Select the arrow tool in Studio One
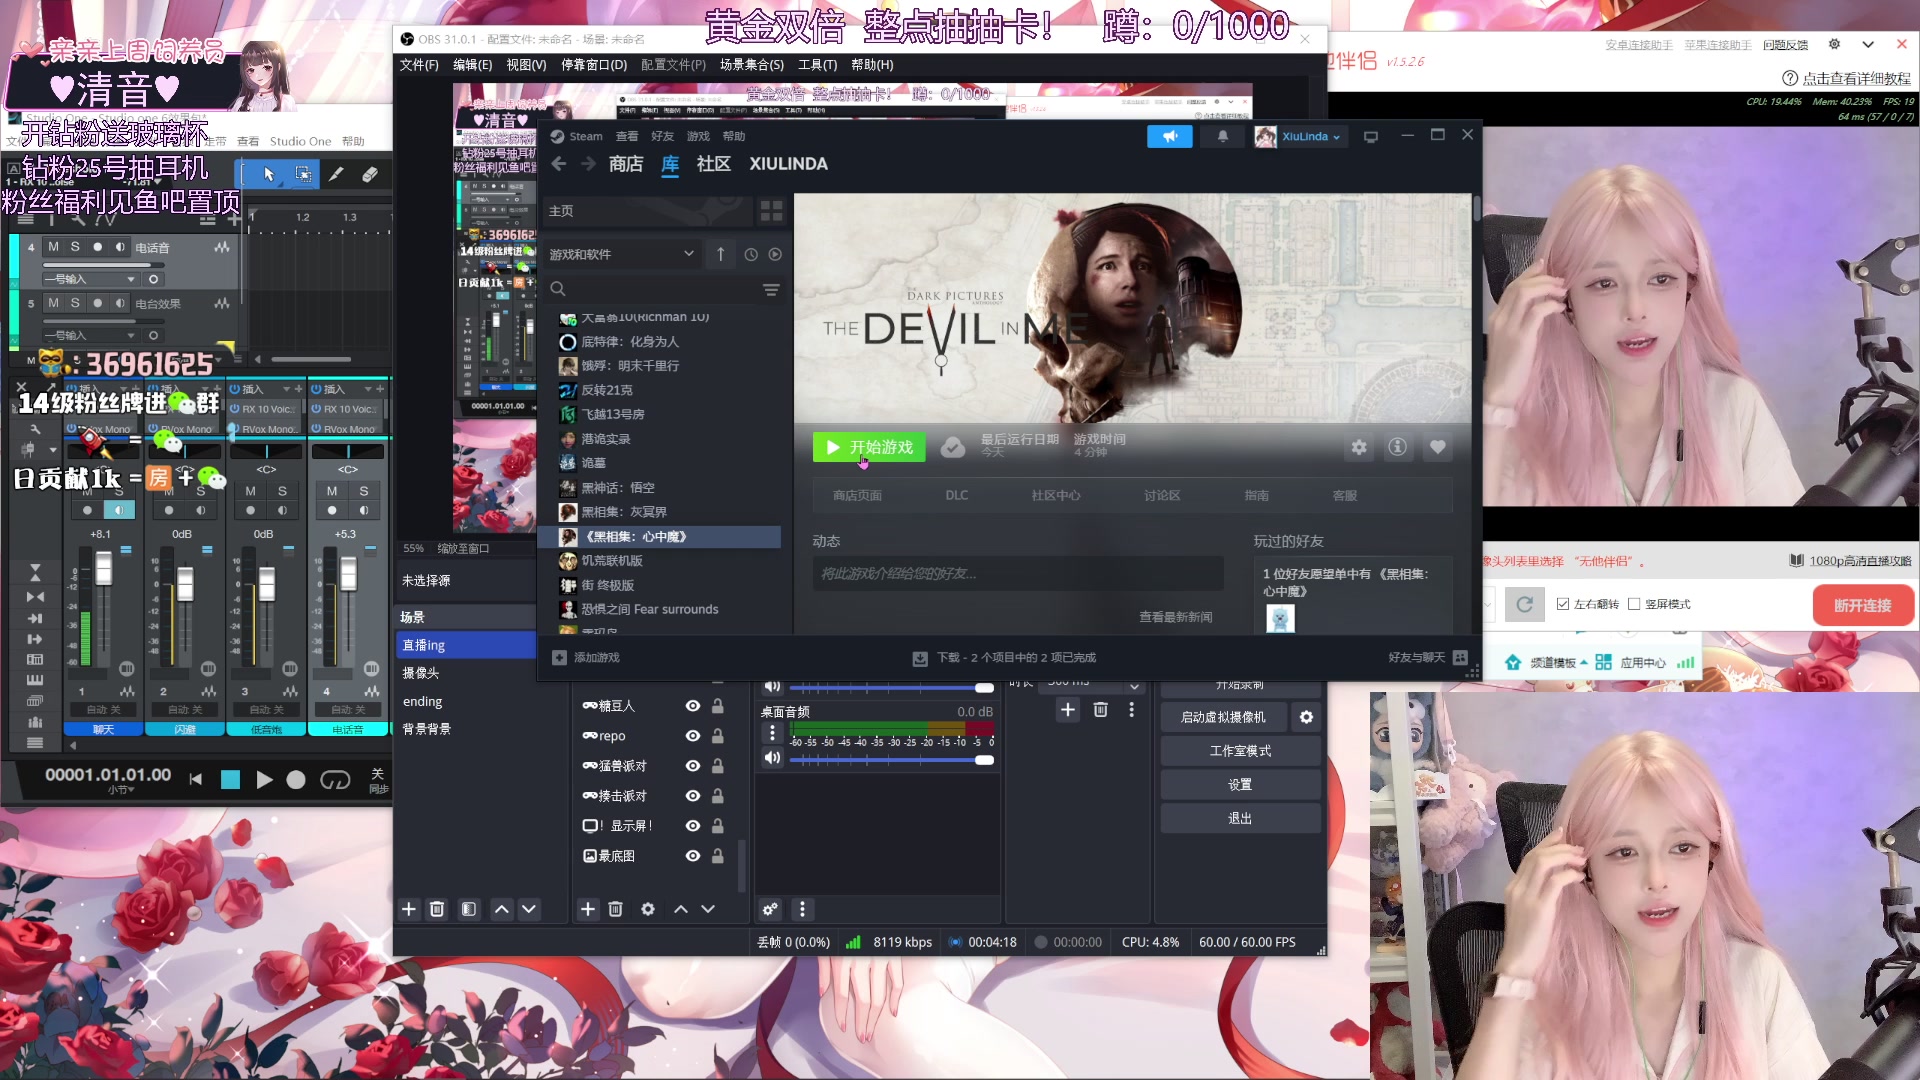 [268, 174]
